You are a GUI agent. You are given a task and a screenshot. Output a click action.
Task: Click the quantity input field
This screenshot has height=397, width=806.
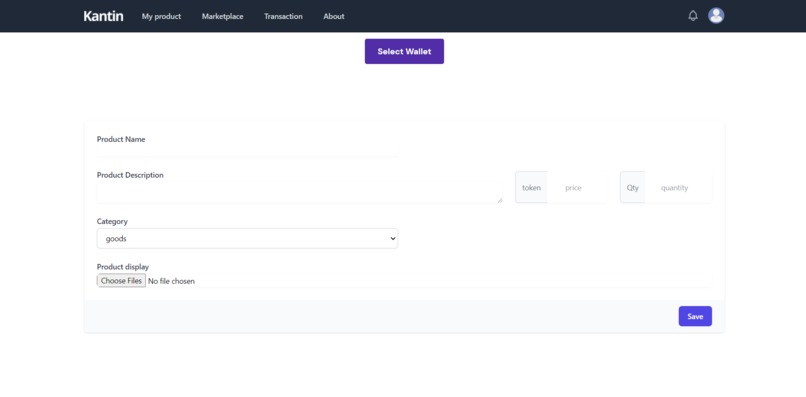point(679,188)
